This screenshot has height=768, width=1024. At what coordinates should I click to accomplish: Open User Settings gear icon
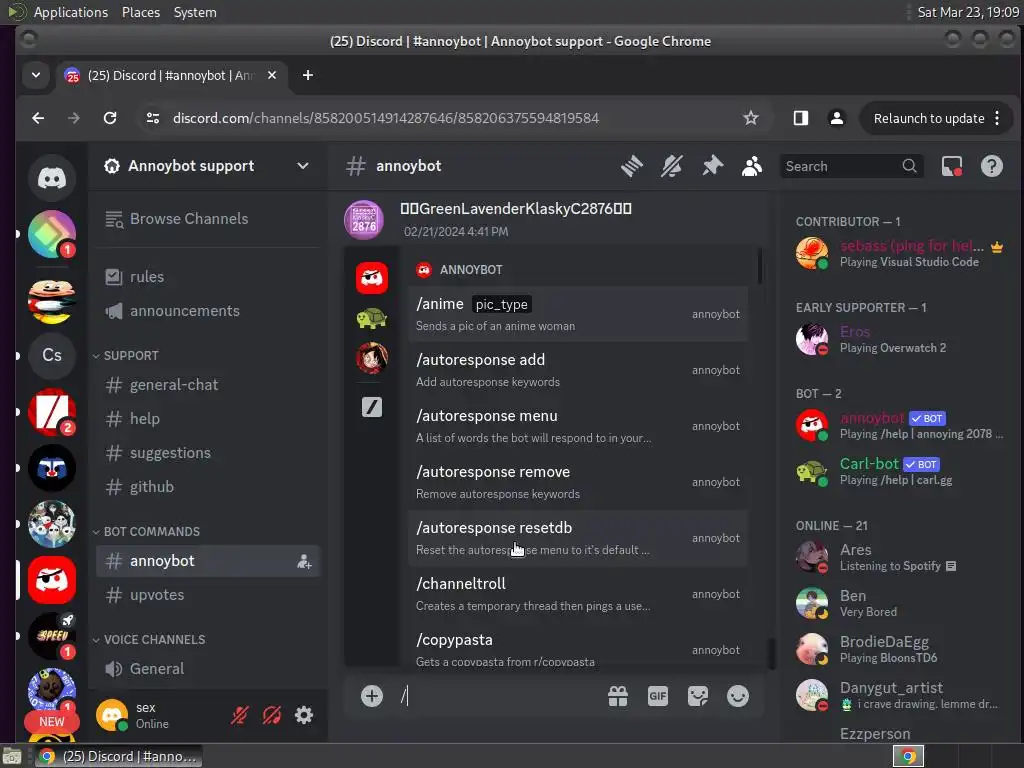pos(304,716)
